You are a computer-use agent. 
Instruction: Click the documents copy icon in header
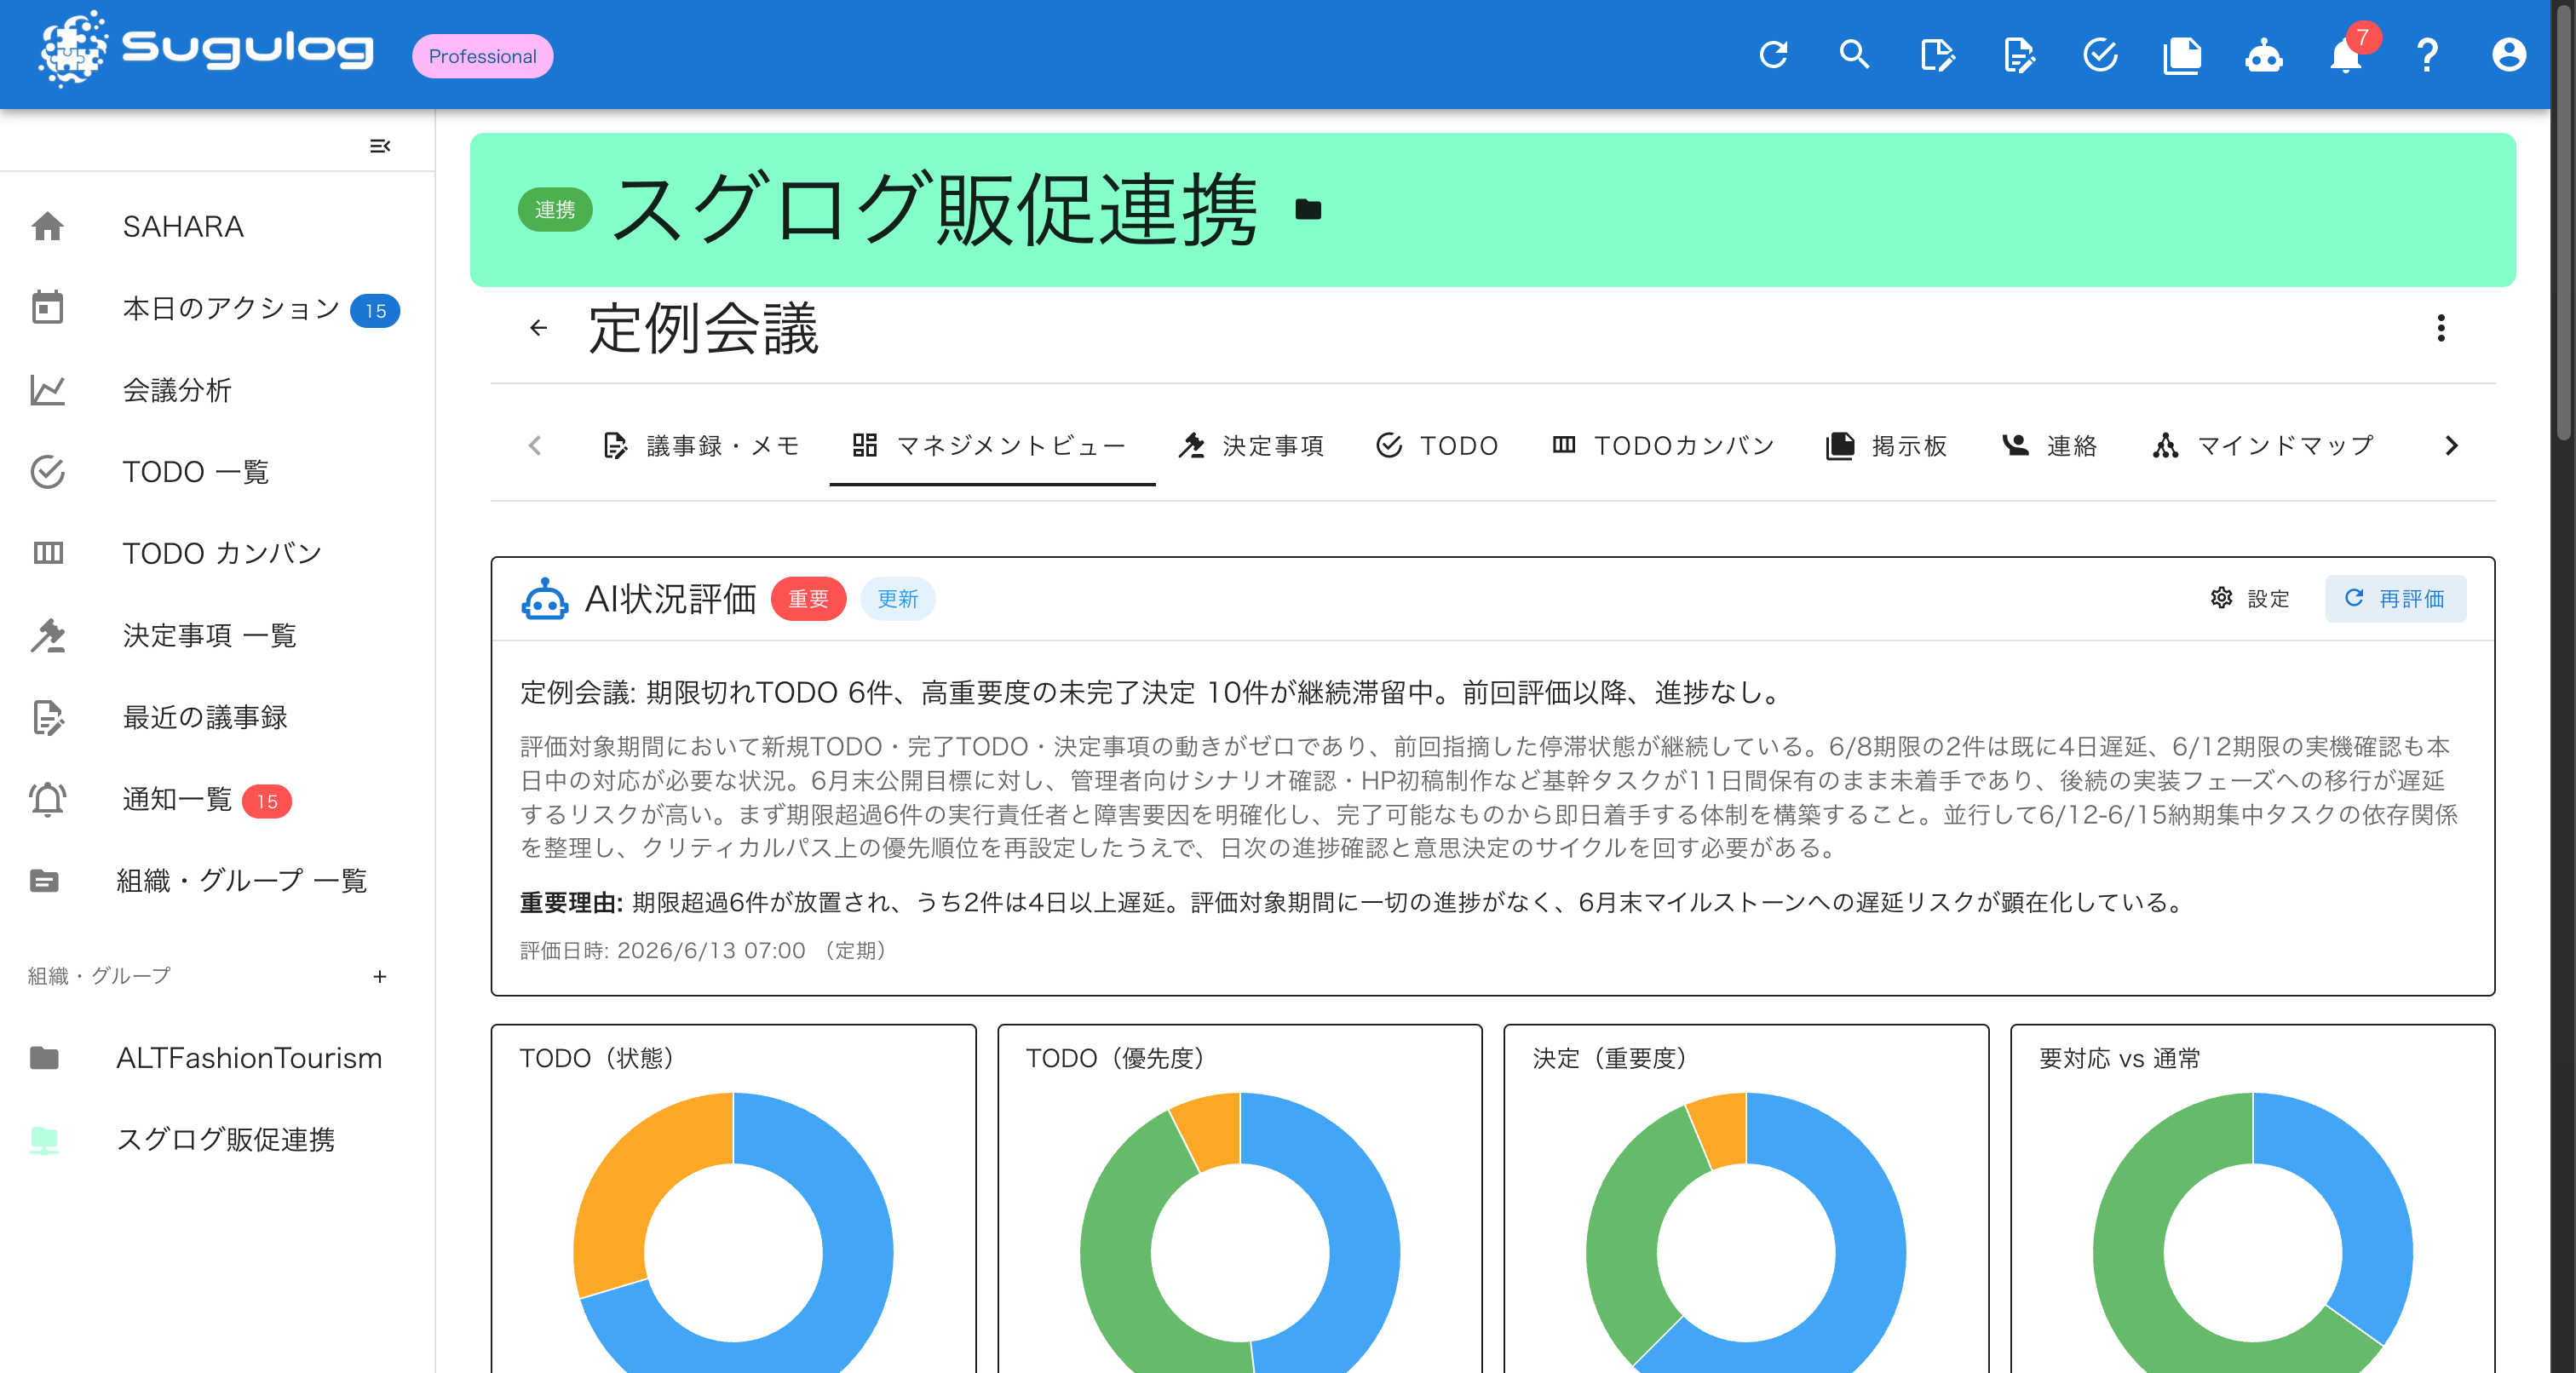[2182, 55]
